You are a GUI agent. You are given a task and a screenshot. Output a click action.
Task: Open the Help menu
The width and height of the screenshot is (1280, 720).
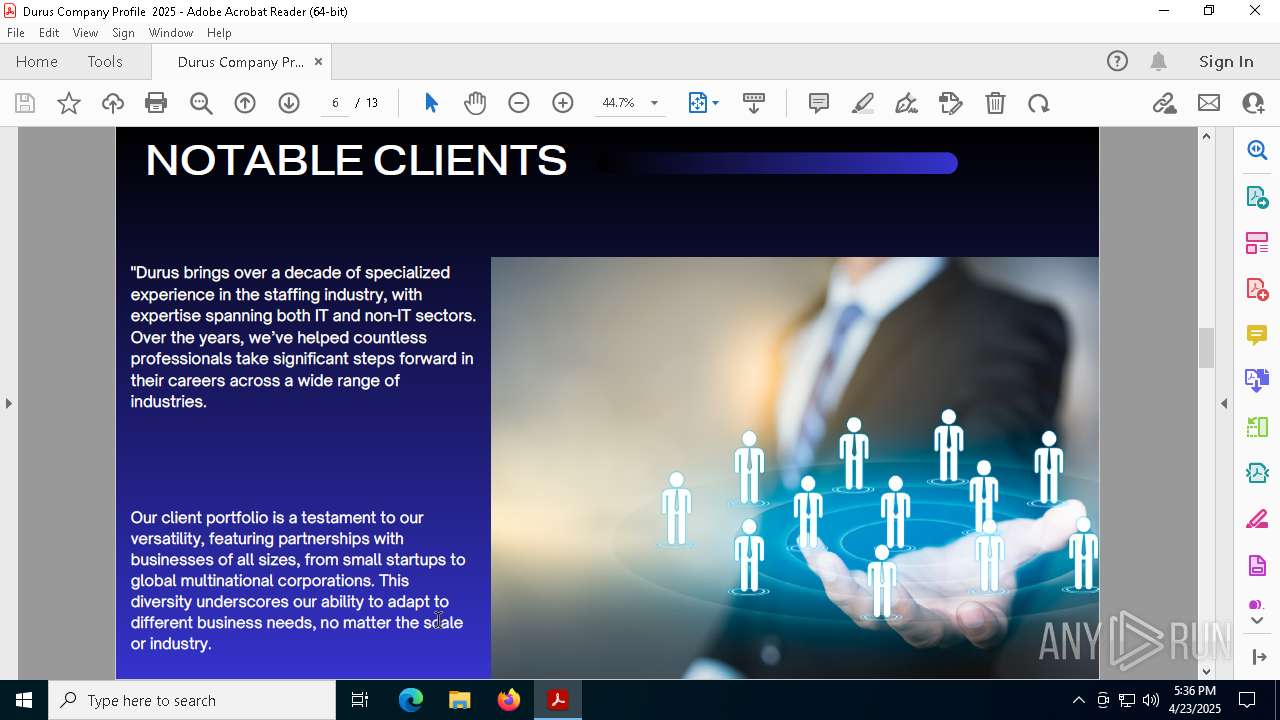(x=219, y=33)
